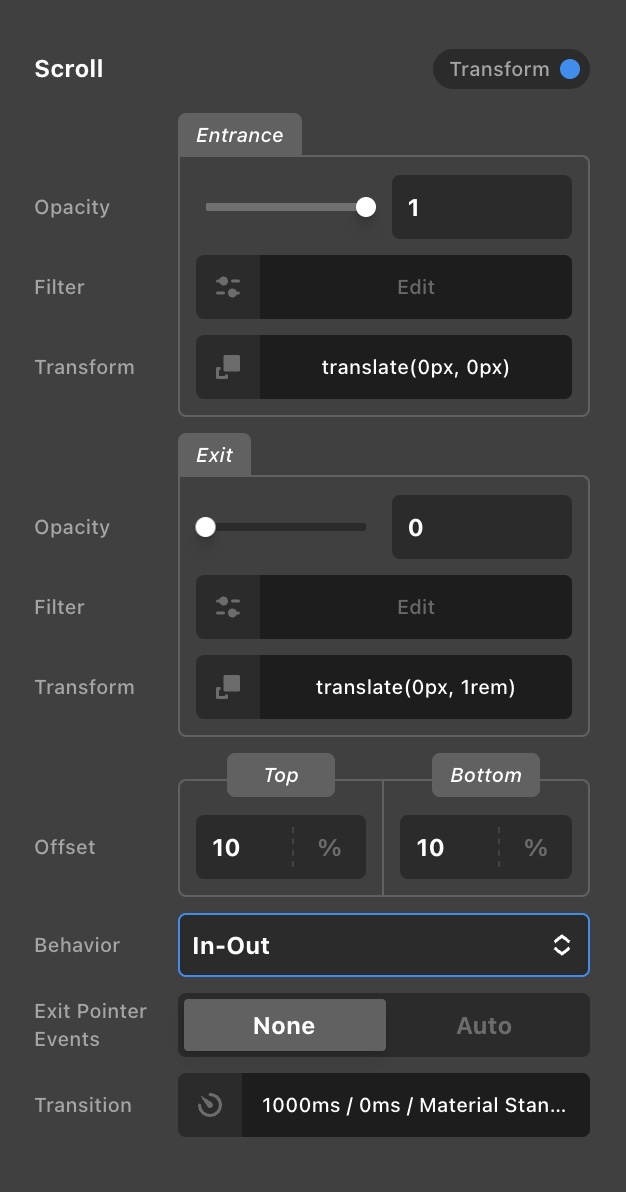Click Edit for the Exit filter
Viewport: 626px width, 1192px height.
416,607
